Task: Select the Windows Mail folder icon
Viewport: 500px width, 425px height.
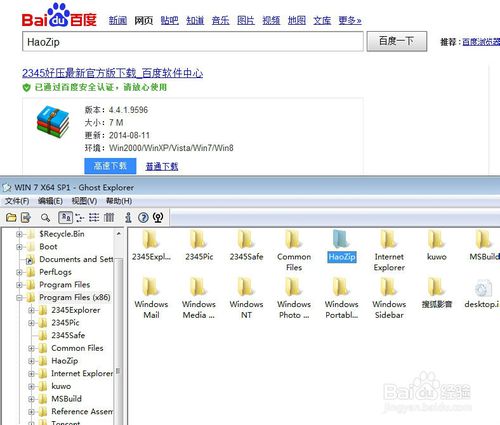Action: [151, 287]
